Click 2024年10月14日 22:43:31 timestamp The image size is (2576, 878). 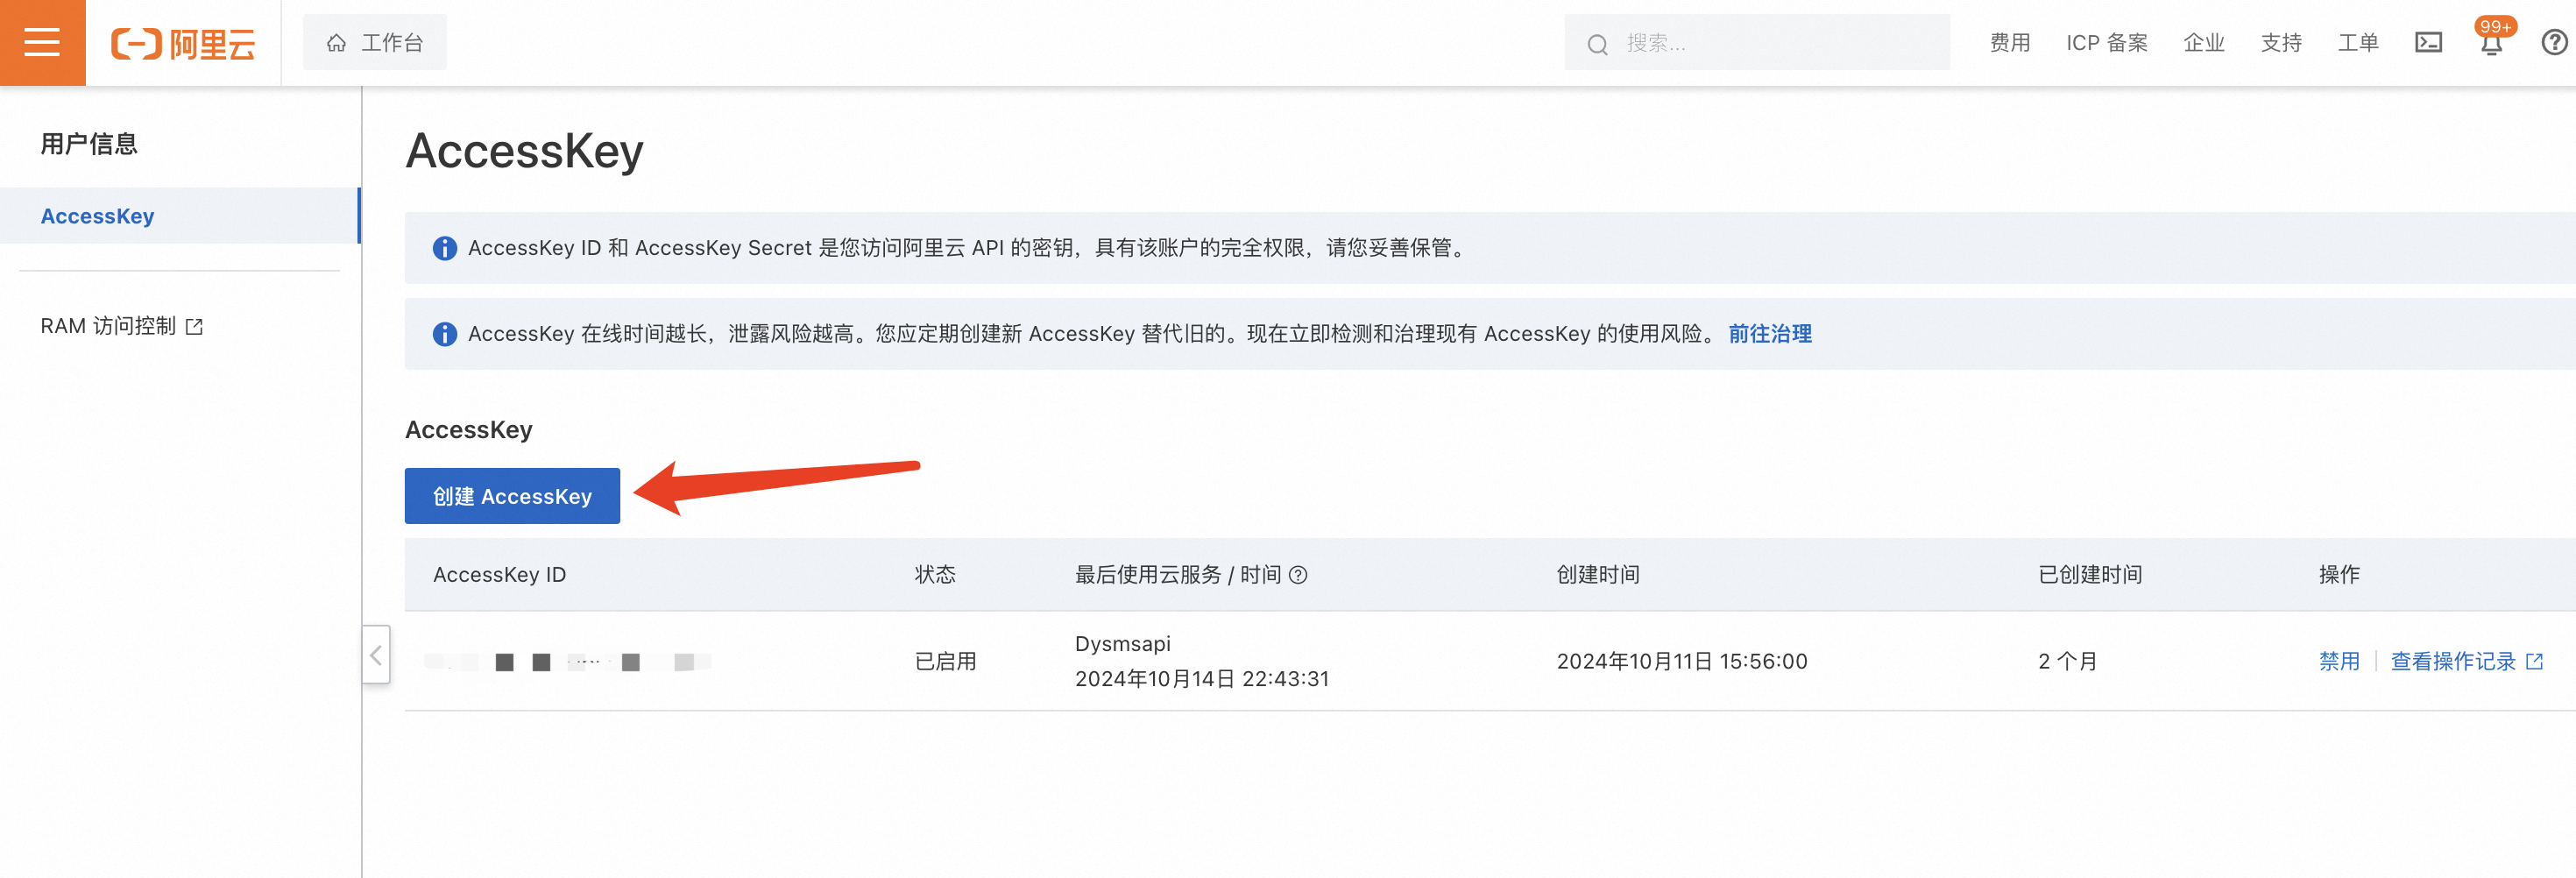pyautogui.click(x=1202, y=679)
